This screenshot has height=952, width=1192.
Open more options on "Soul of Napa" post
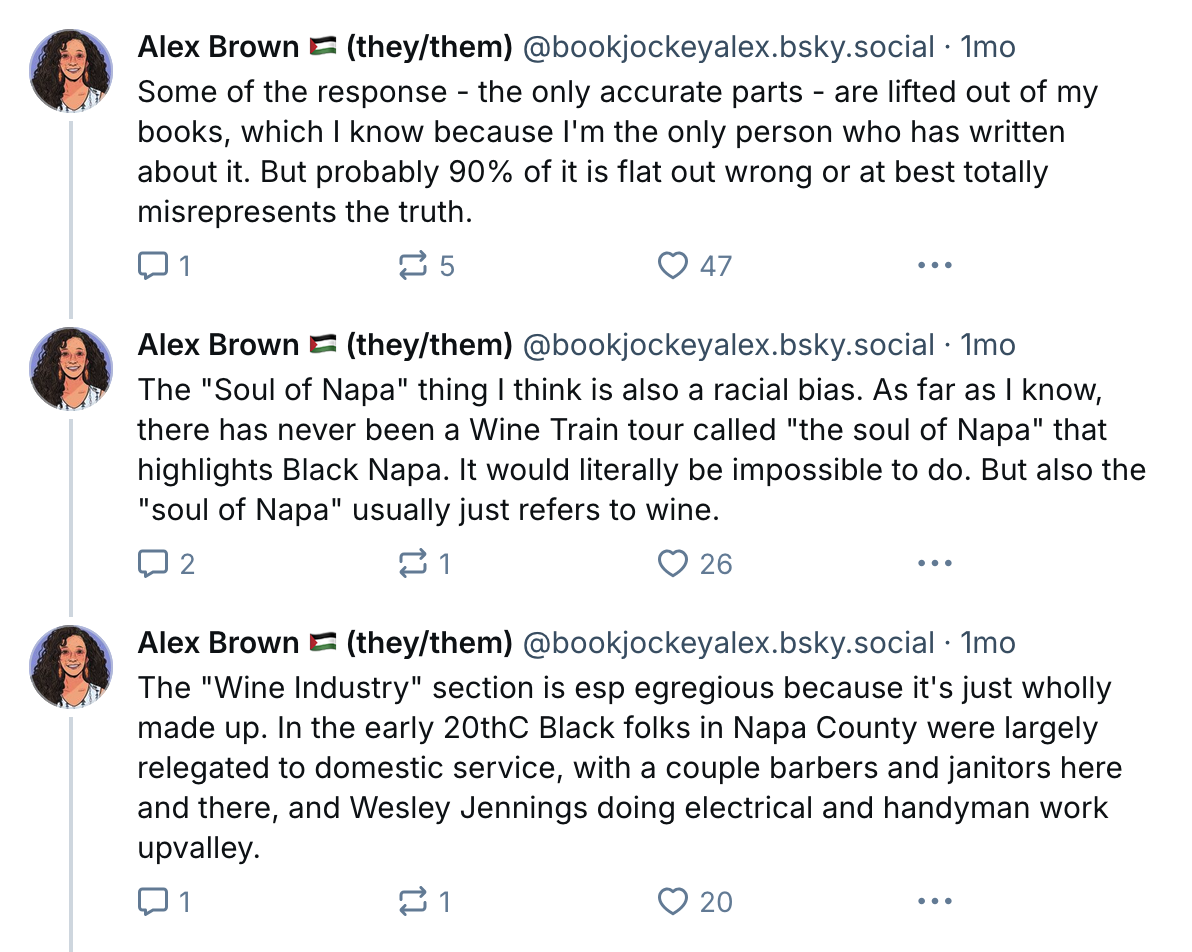(934, 564)
